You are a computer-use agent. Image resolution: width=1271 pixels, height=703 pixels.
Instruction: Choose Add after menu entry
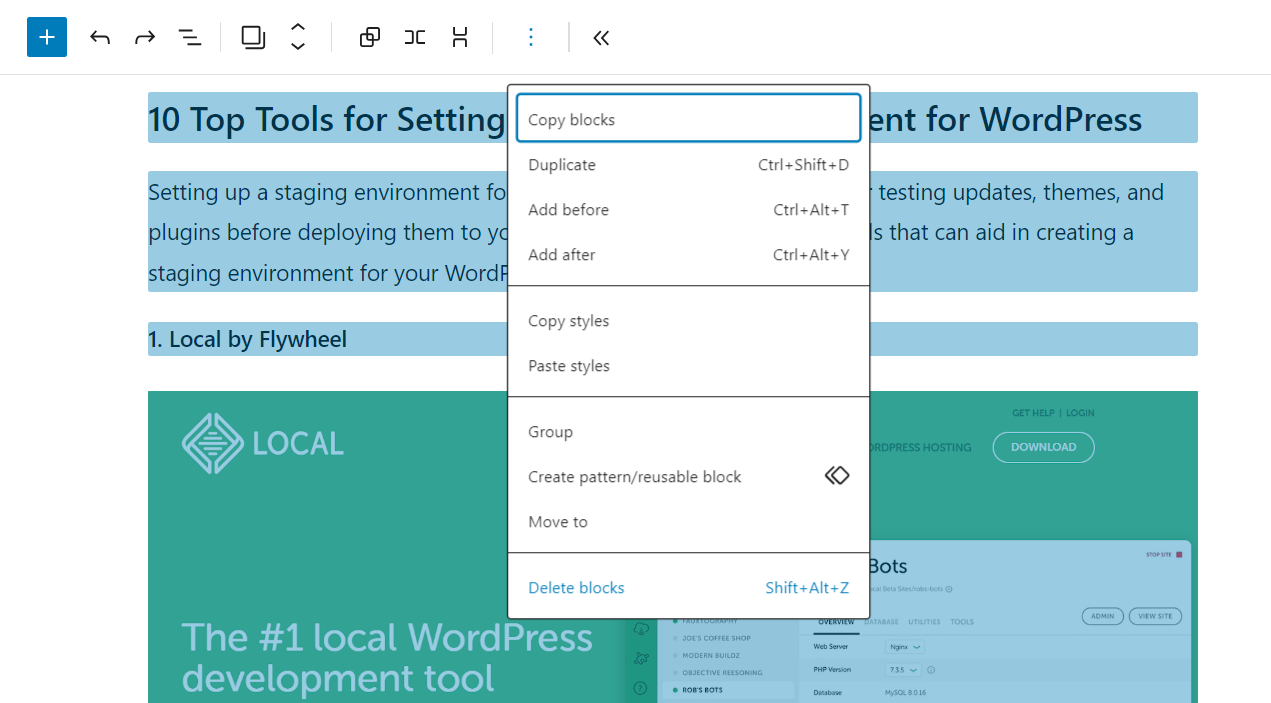click(689, 255)
